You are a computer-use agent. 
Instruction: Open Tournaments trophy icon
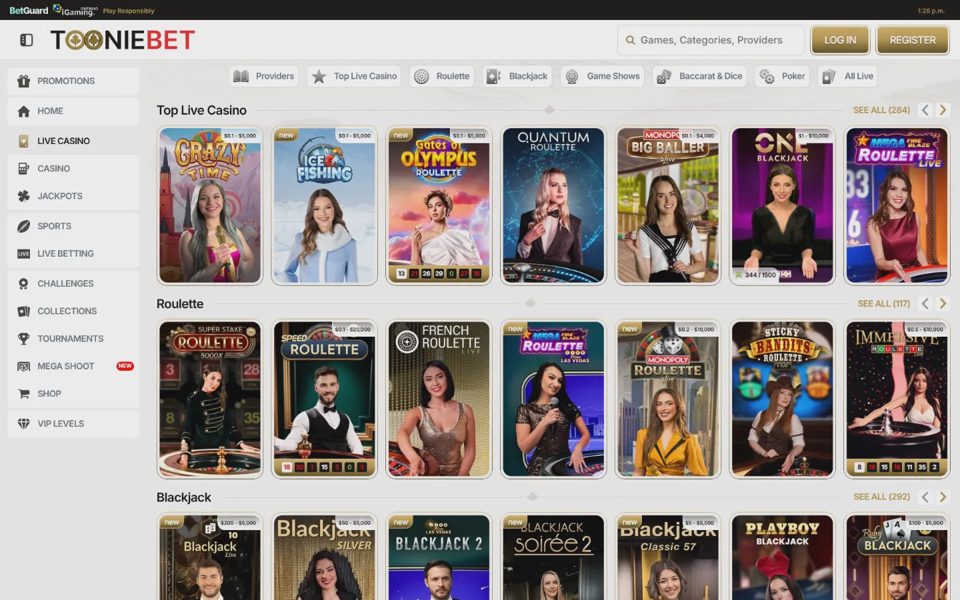coord(23,339)
